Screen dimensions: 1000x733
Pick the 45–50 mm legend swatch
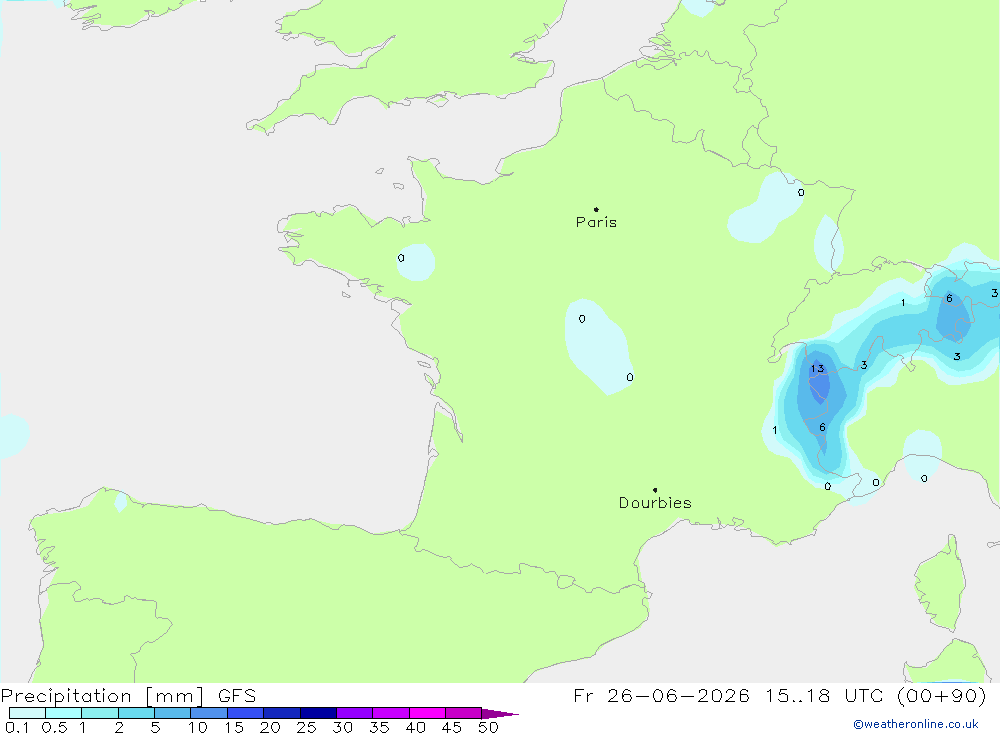point(464,713)
